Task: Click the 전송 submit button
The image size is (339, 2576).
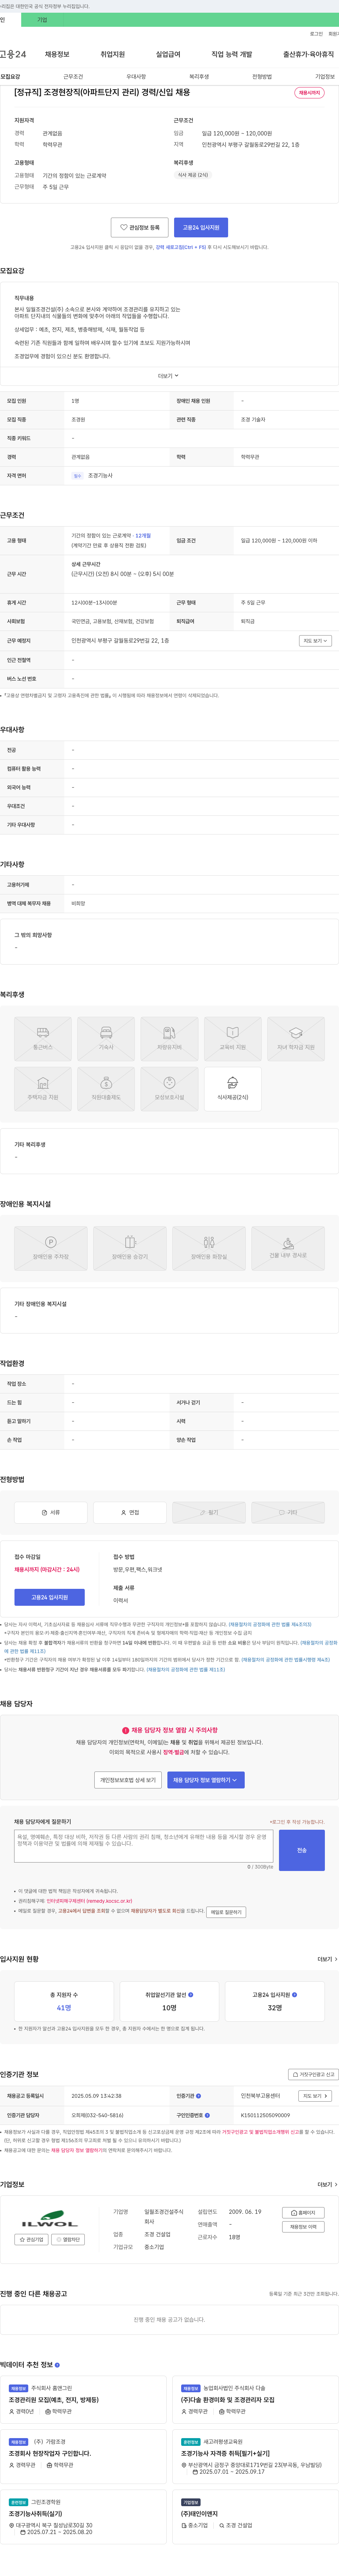Action: click(x=302, y=1850)
